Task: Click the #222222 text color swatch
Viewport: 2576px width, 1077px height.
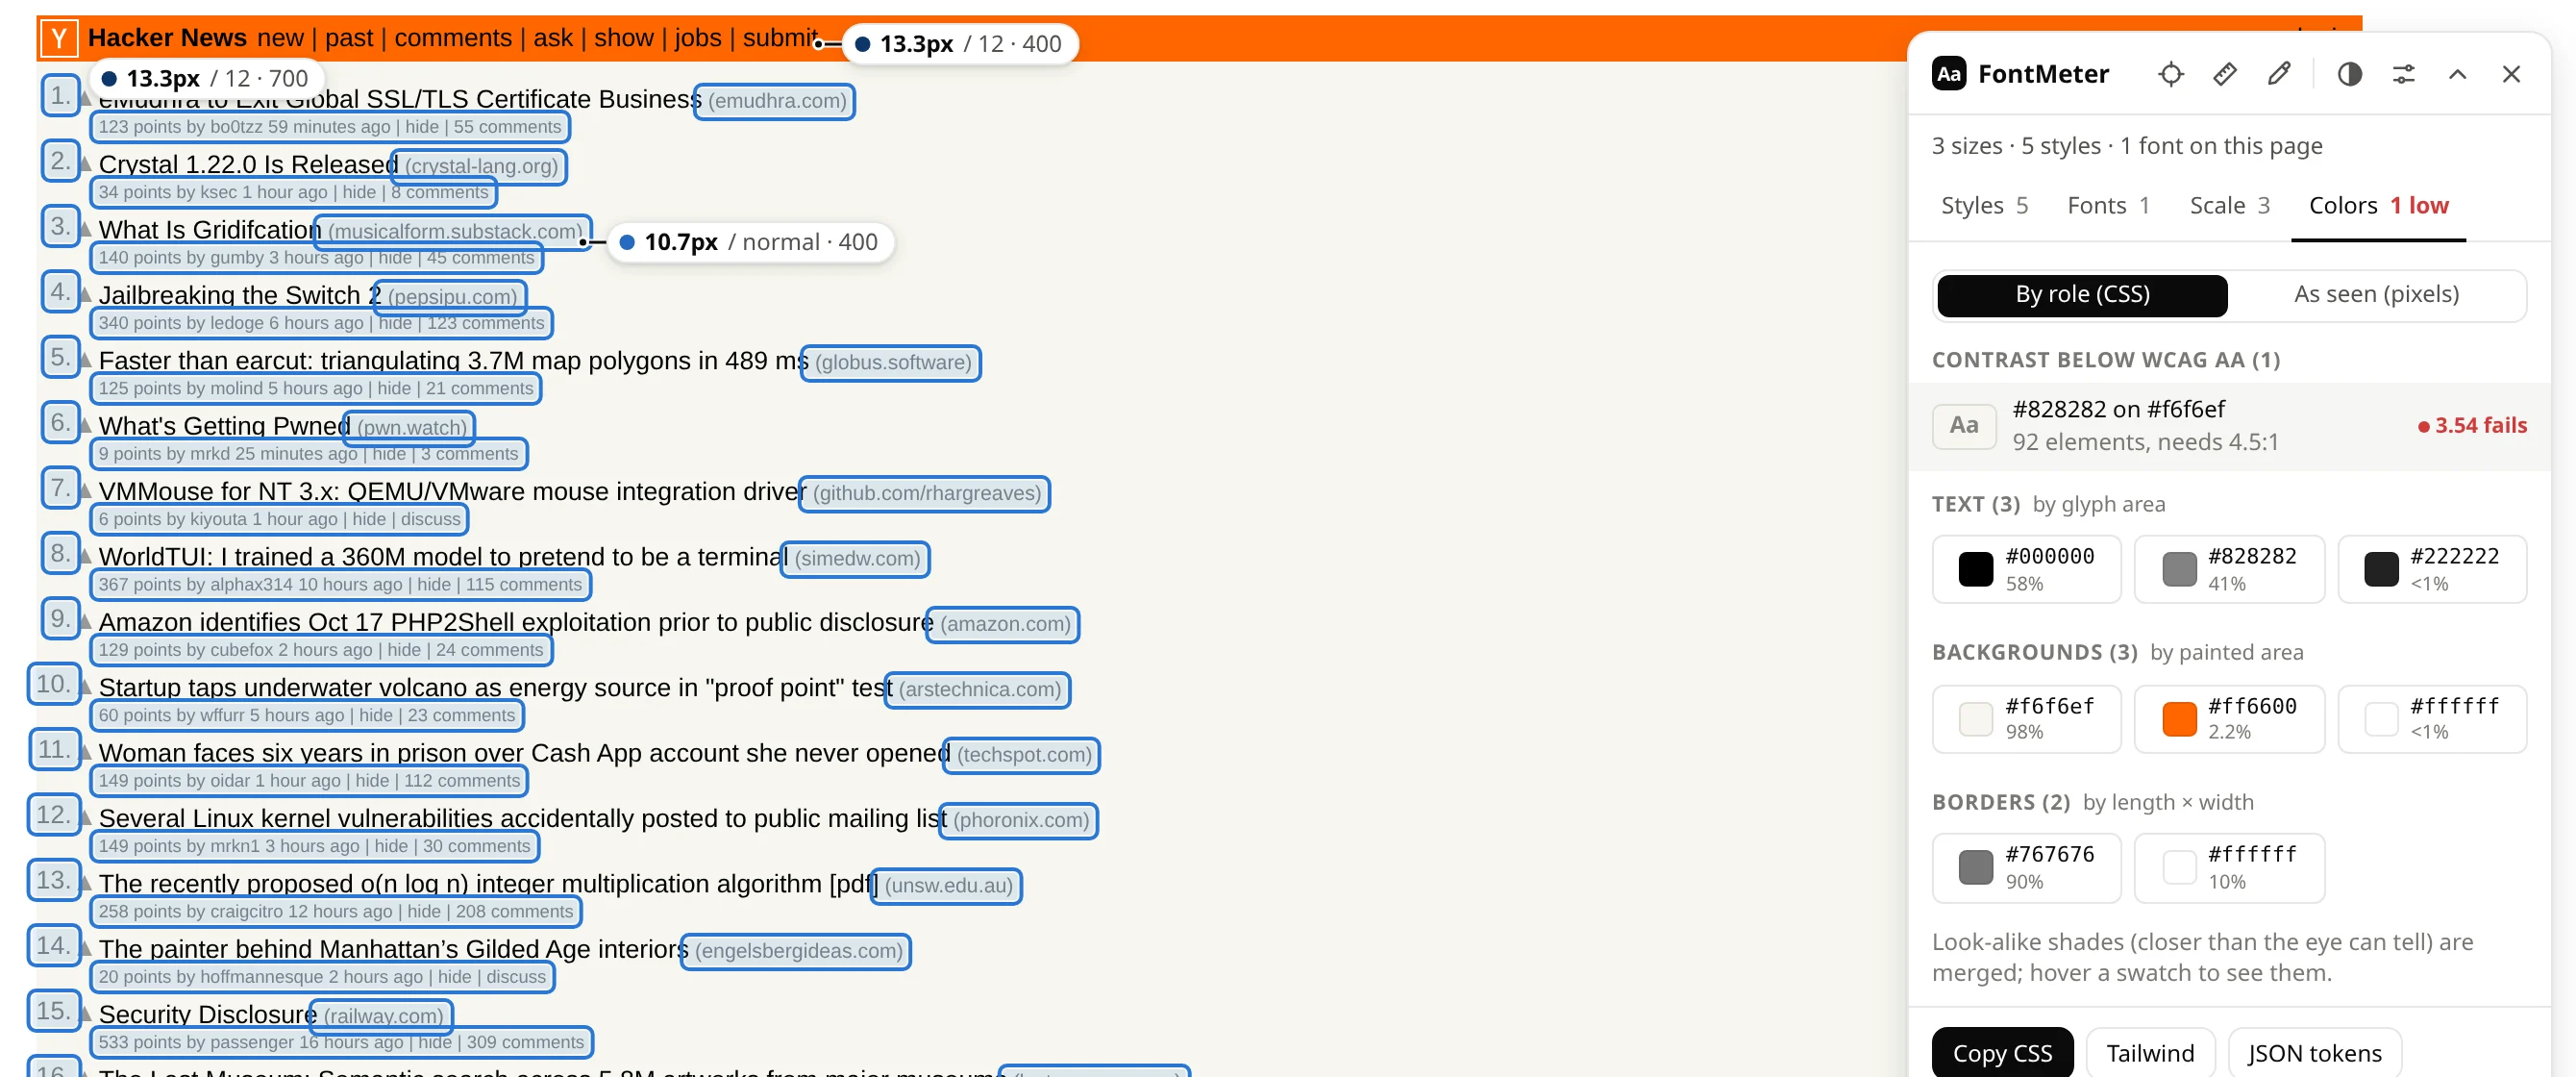Action: click(2432, 569)
